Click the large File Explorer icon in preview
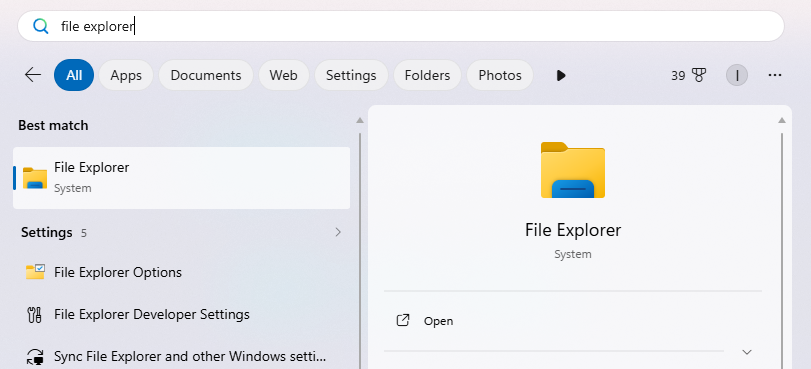The height and width of the screenshot is (369, 811). coord(573,170)
